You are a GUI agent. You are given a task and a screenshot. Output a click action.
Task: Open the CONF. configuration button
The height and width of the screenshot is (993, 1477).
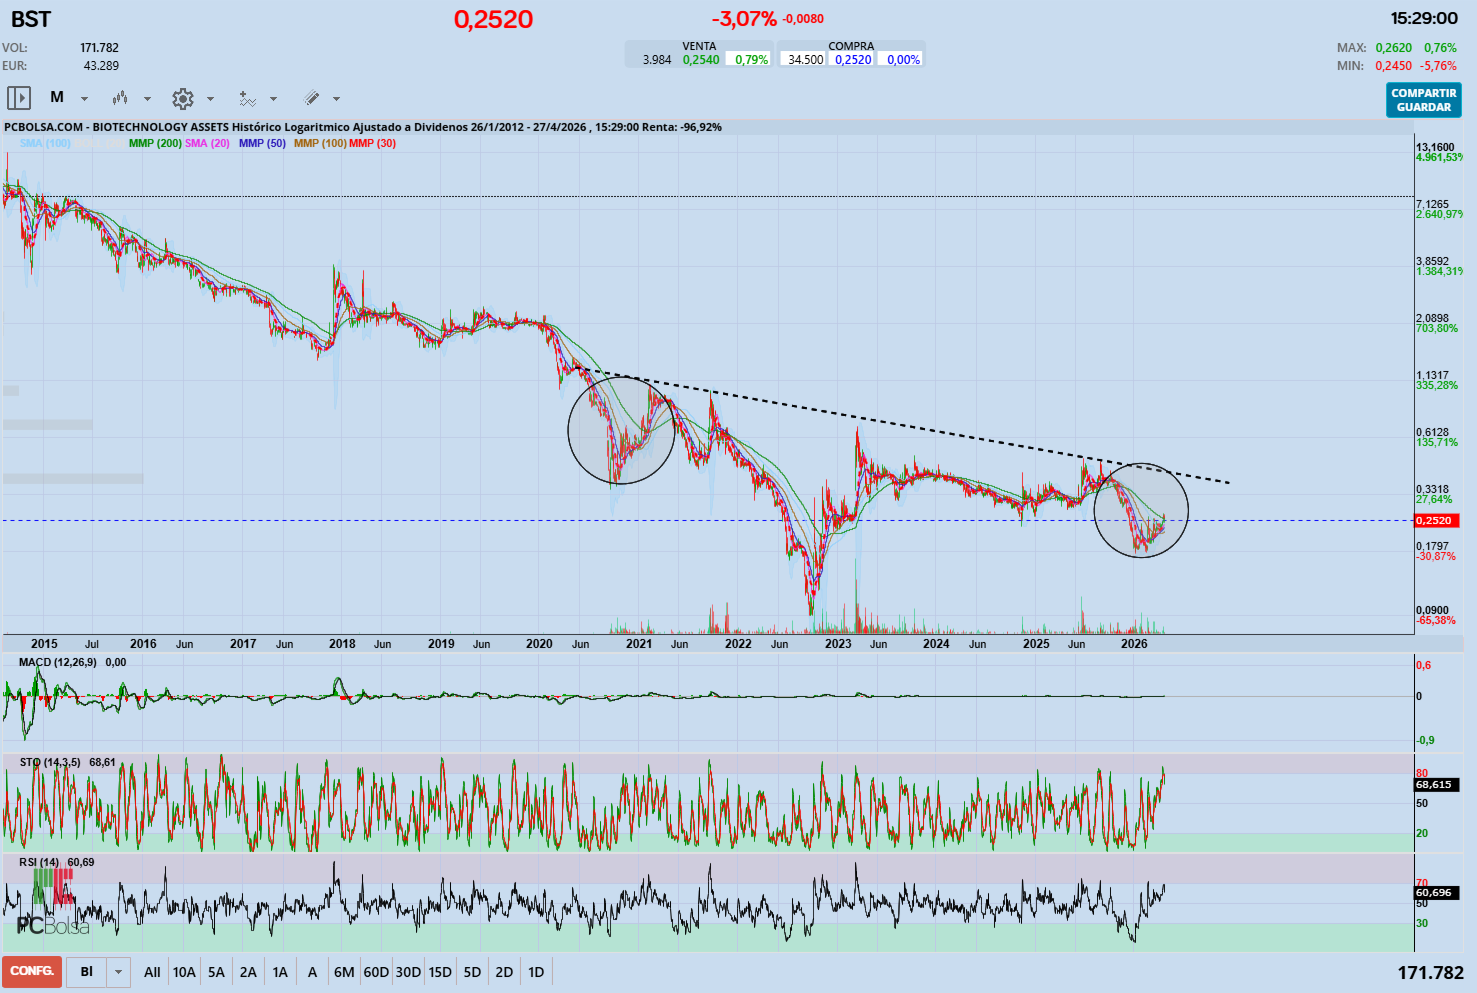(31, 971)
